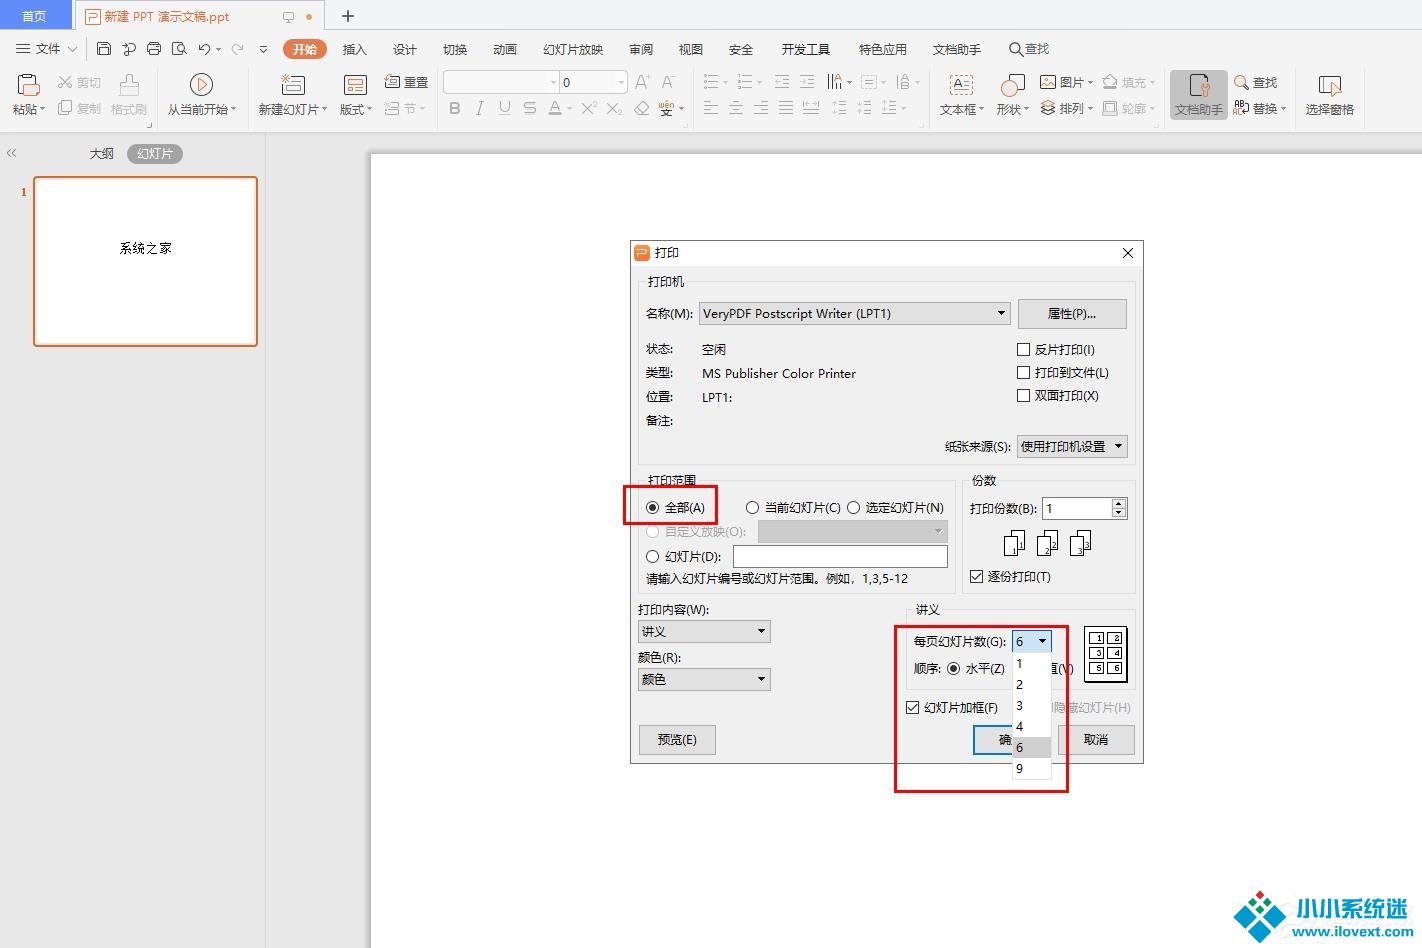Switch to the Review (审阅) tab

coord(641,49)
